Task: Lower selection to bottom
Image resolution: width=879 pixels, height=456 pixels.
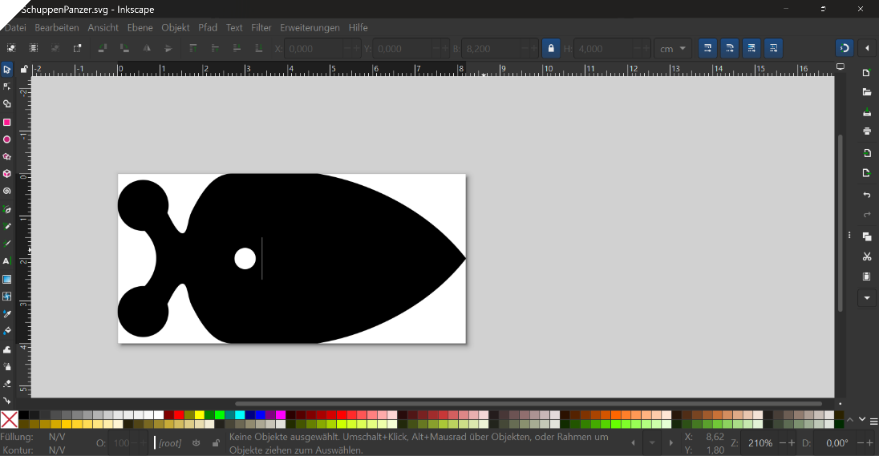Action: tap(258, 48)
